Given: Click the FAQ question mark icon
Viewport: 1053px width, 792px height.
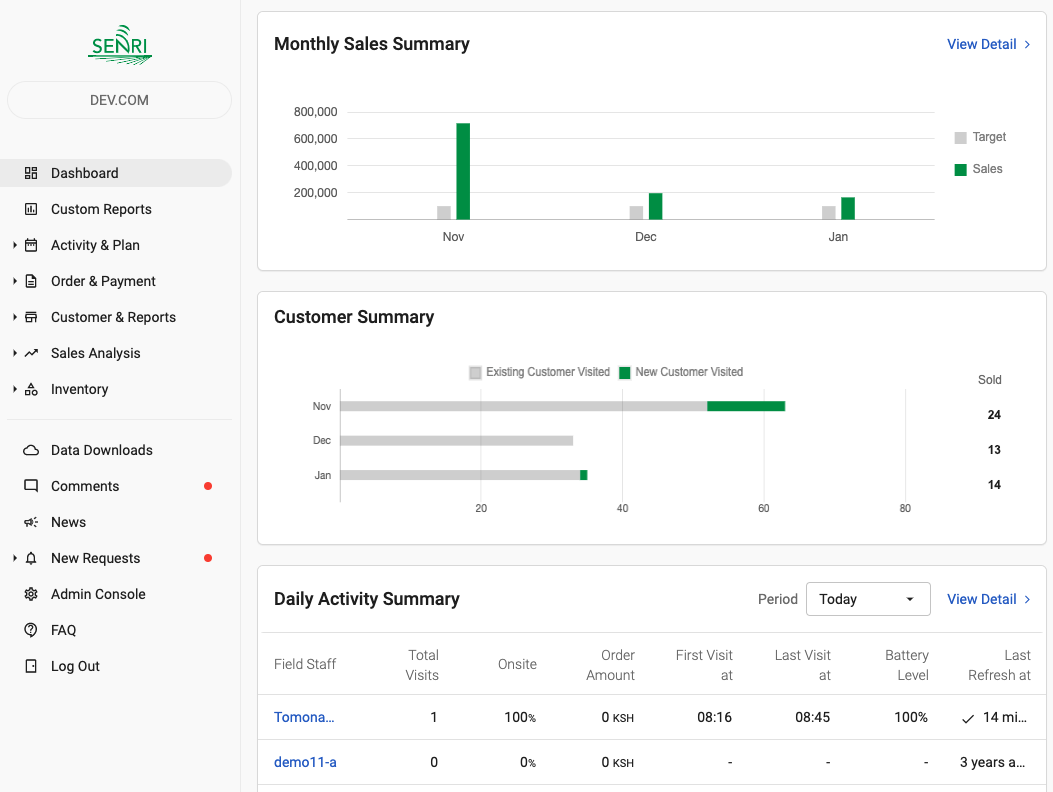Looking at the screenshot, I should point(31,630).
